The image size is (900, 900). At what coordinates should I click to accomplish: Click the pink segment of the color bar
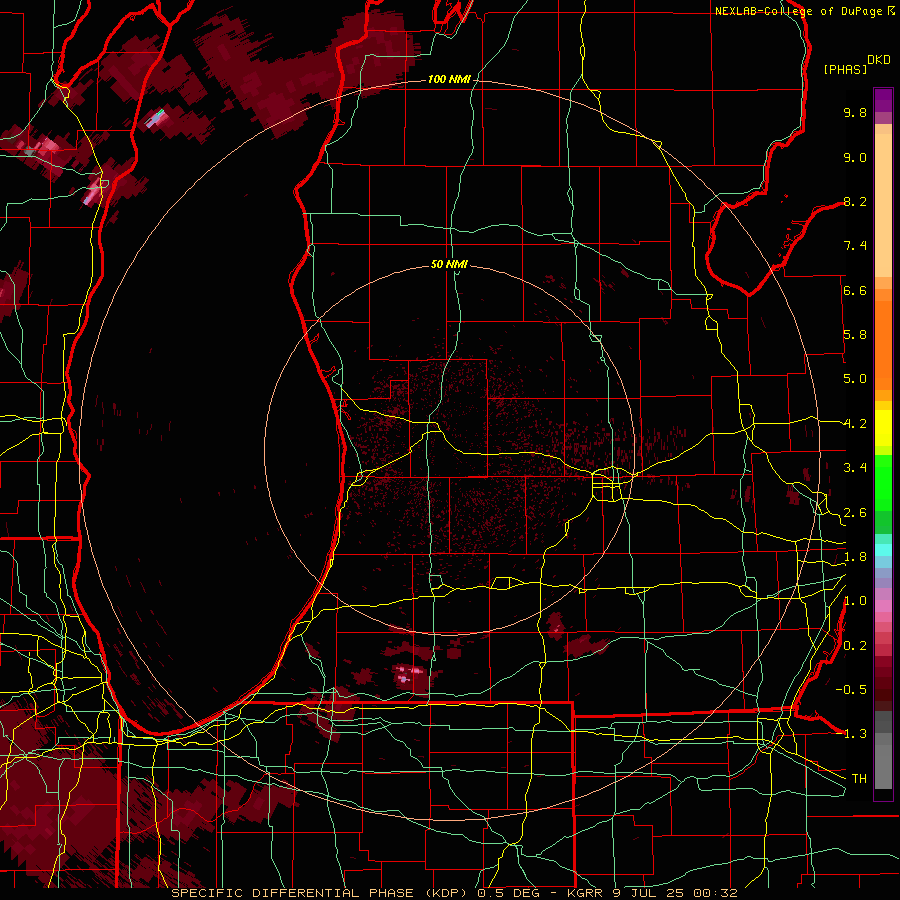883,606
